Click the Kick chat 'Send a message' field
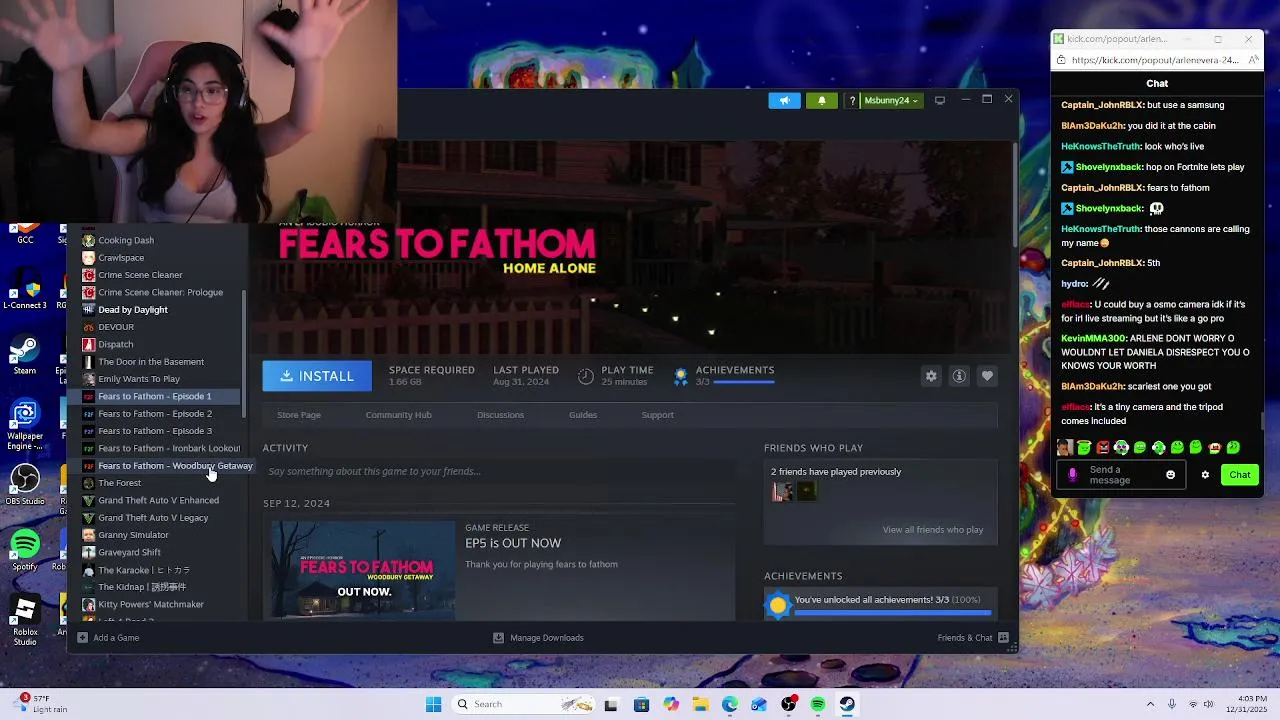Screen dimensions: 1280x720 (x=1120, y=475)
